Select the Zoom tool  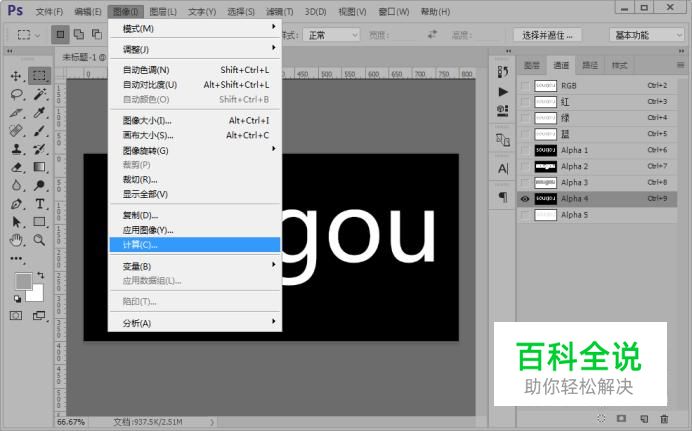pos(39,240)
